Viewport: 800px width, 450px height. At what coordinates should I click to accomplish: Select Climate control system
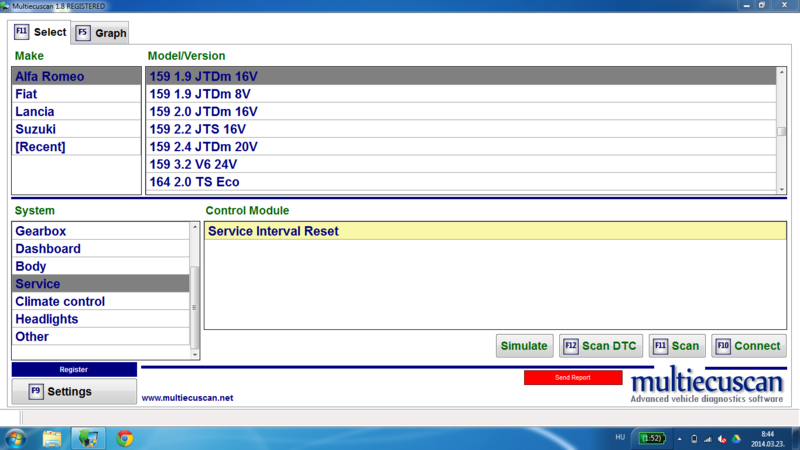coord(101,301)
